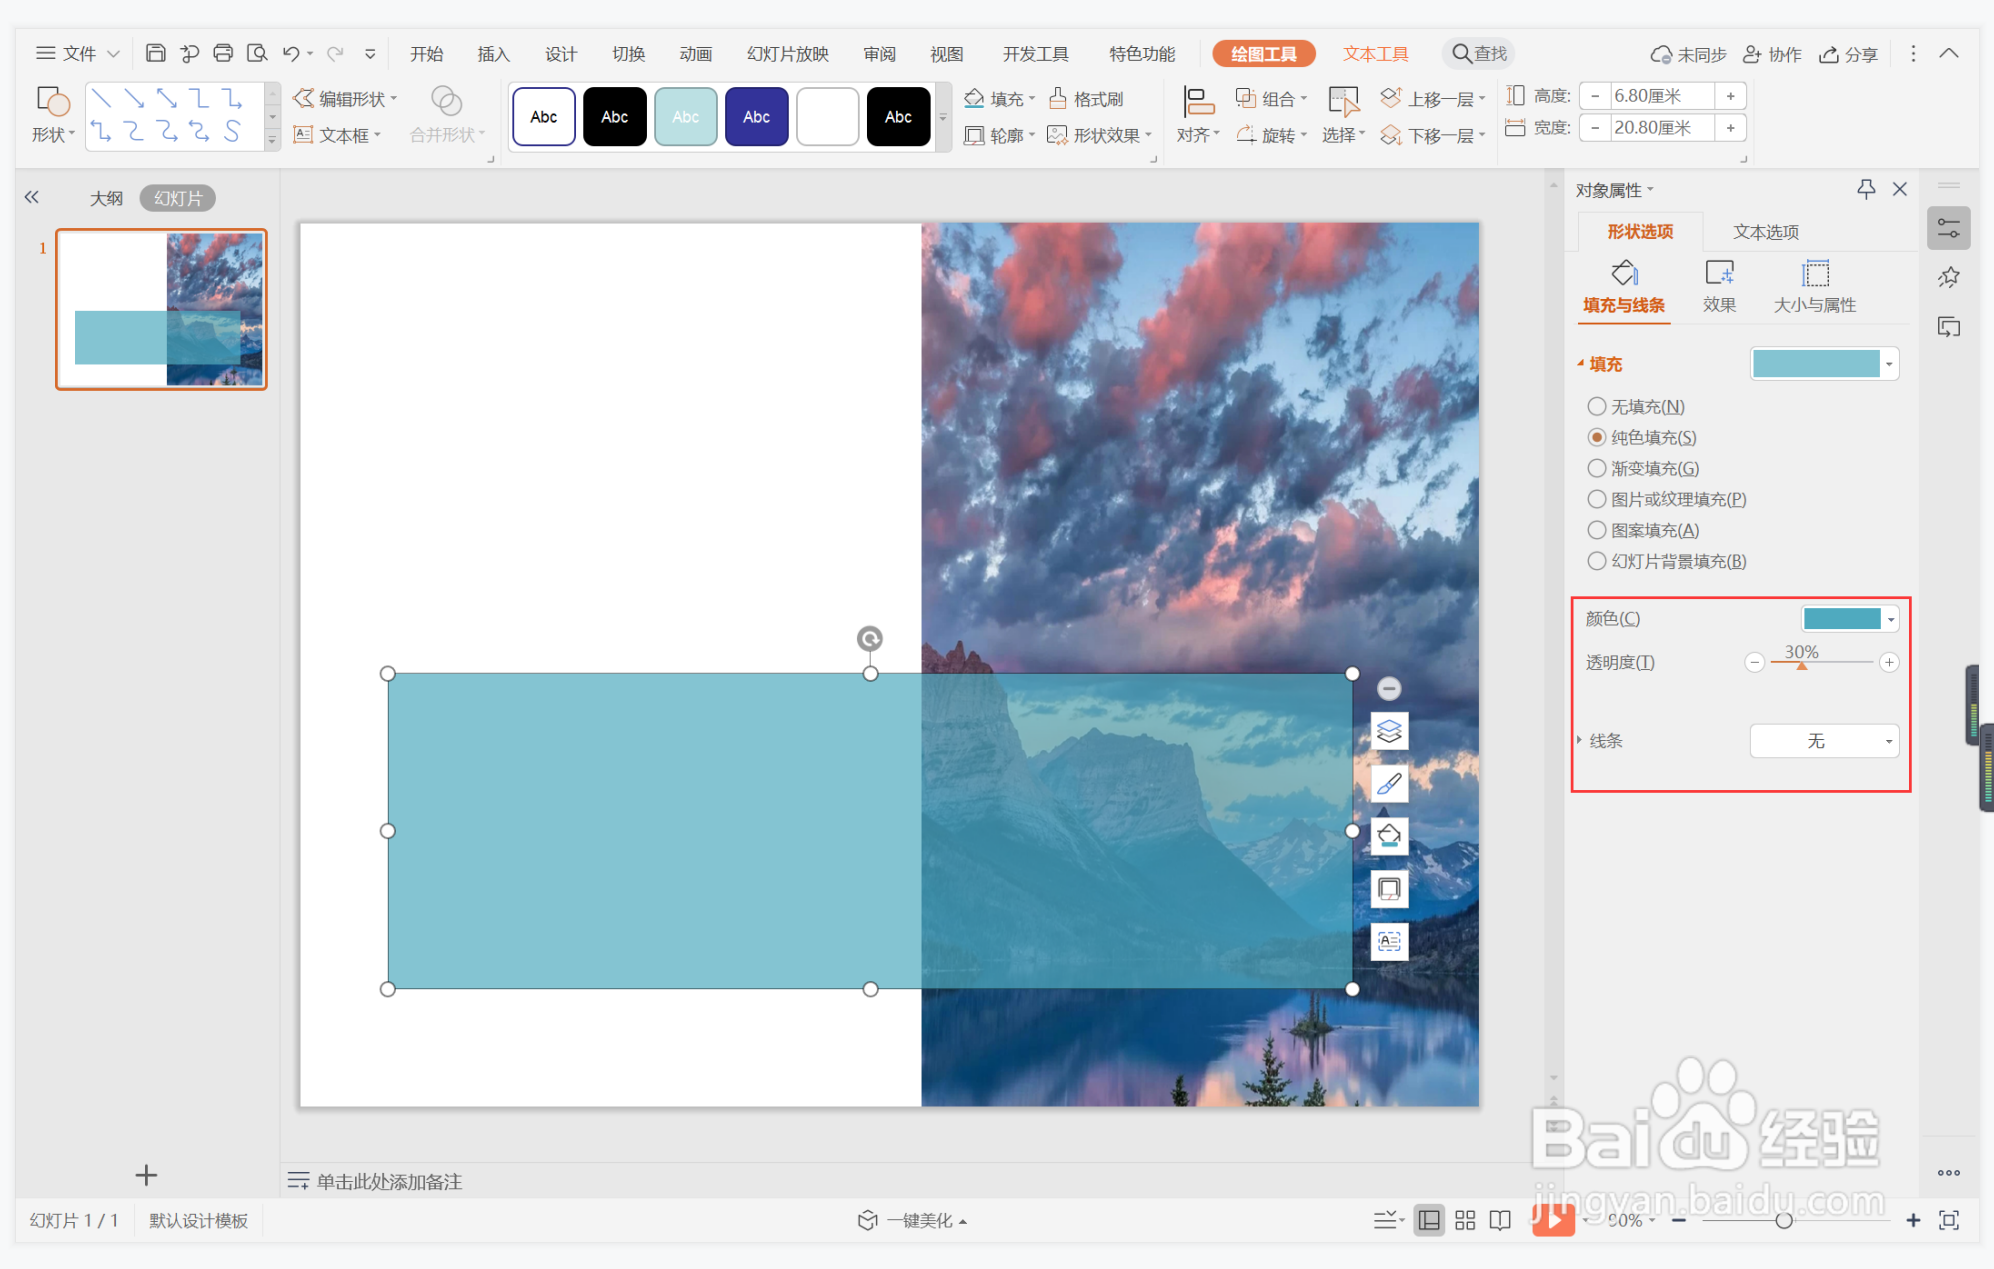The width and height of the screenshot is (1994, 1269).
Task: Click the Save icon in quick toolbar
Action: pos(155,53)
